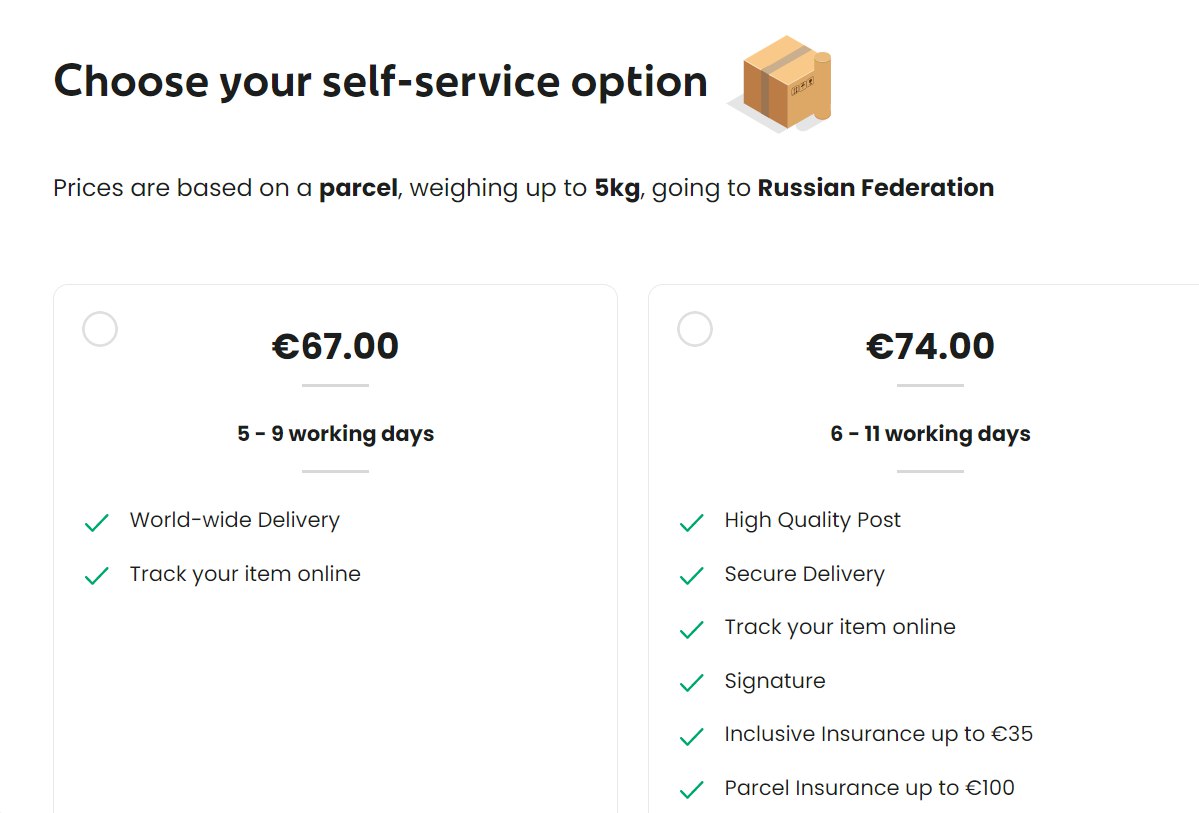Image resolution: width=1199 pixels, height=813 pixels.
Task: Click the 5 - 9 working days text
Action: [x=335, y=434]
